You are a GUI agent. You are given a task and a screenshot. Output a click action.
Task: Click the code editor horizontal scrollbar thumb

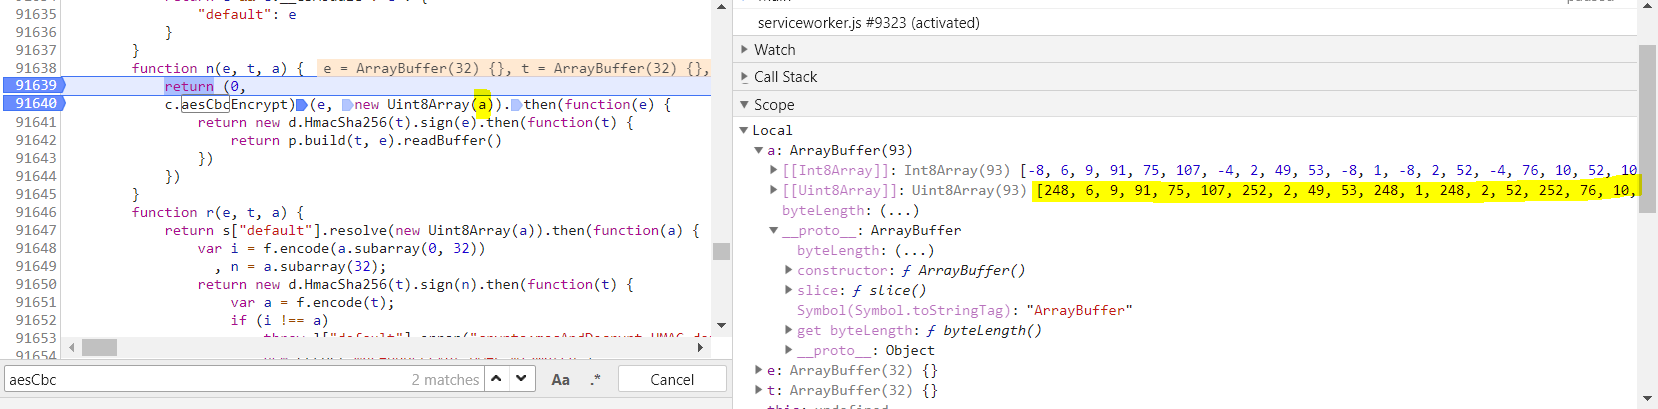tap(99, 347)
